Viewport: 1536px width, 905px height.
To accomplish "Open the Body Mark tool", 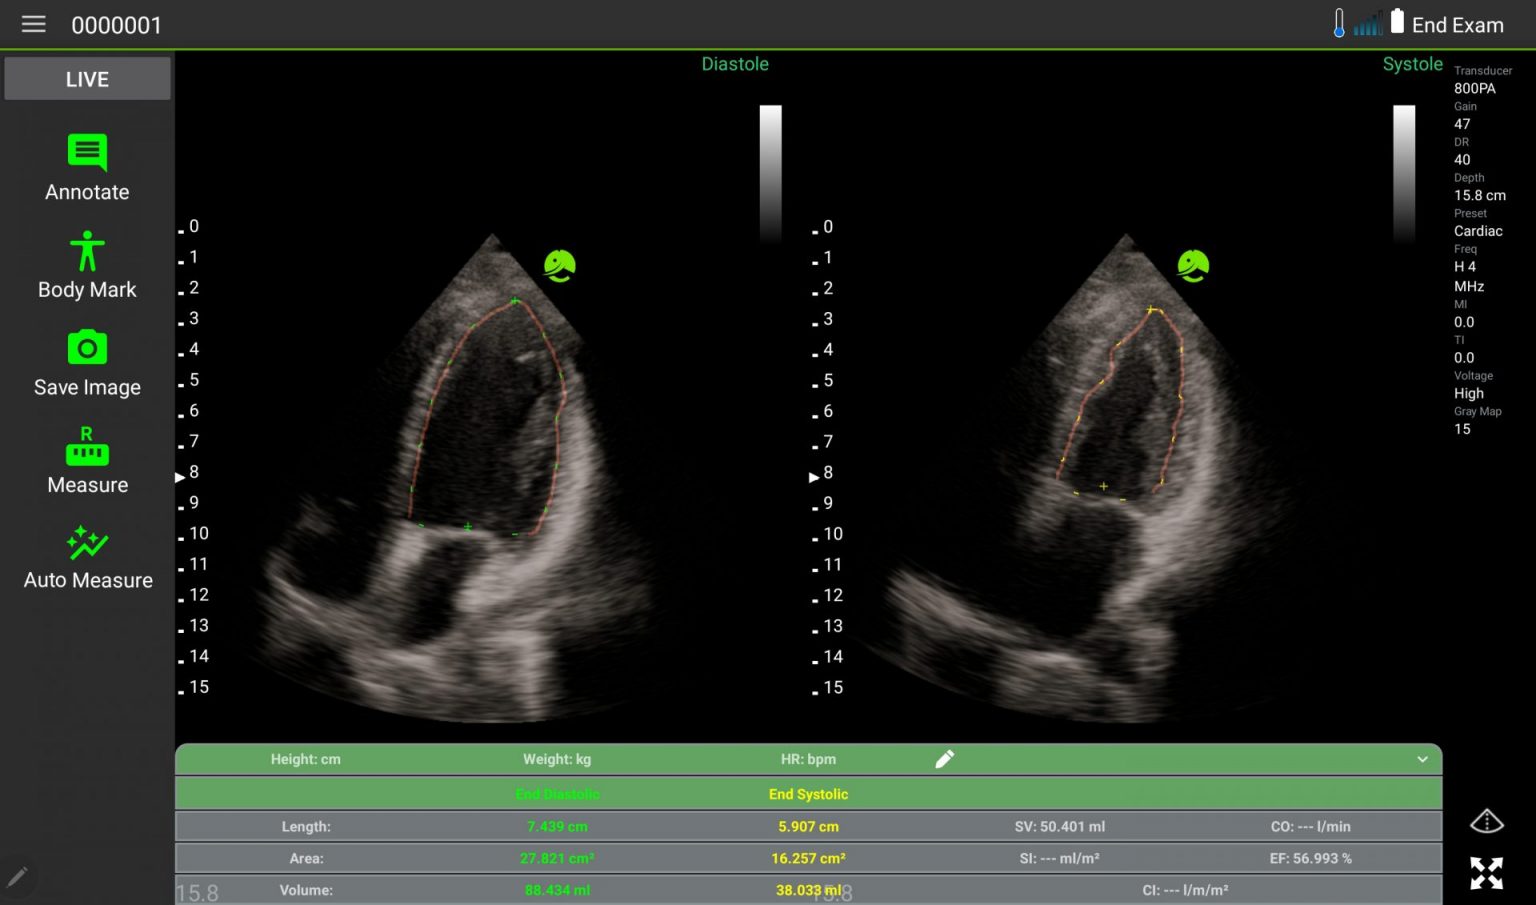I will pyautogui.click(x=87, y=252).
